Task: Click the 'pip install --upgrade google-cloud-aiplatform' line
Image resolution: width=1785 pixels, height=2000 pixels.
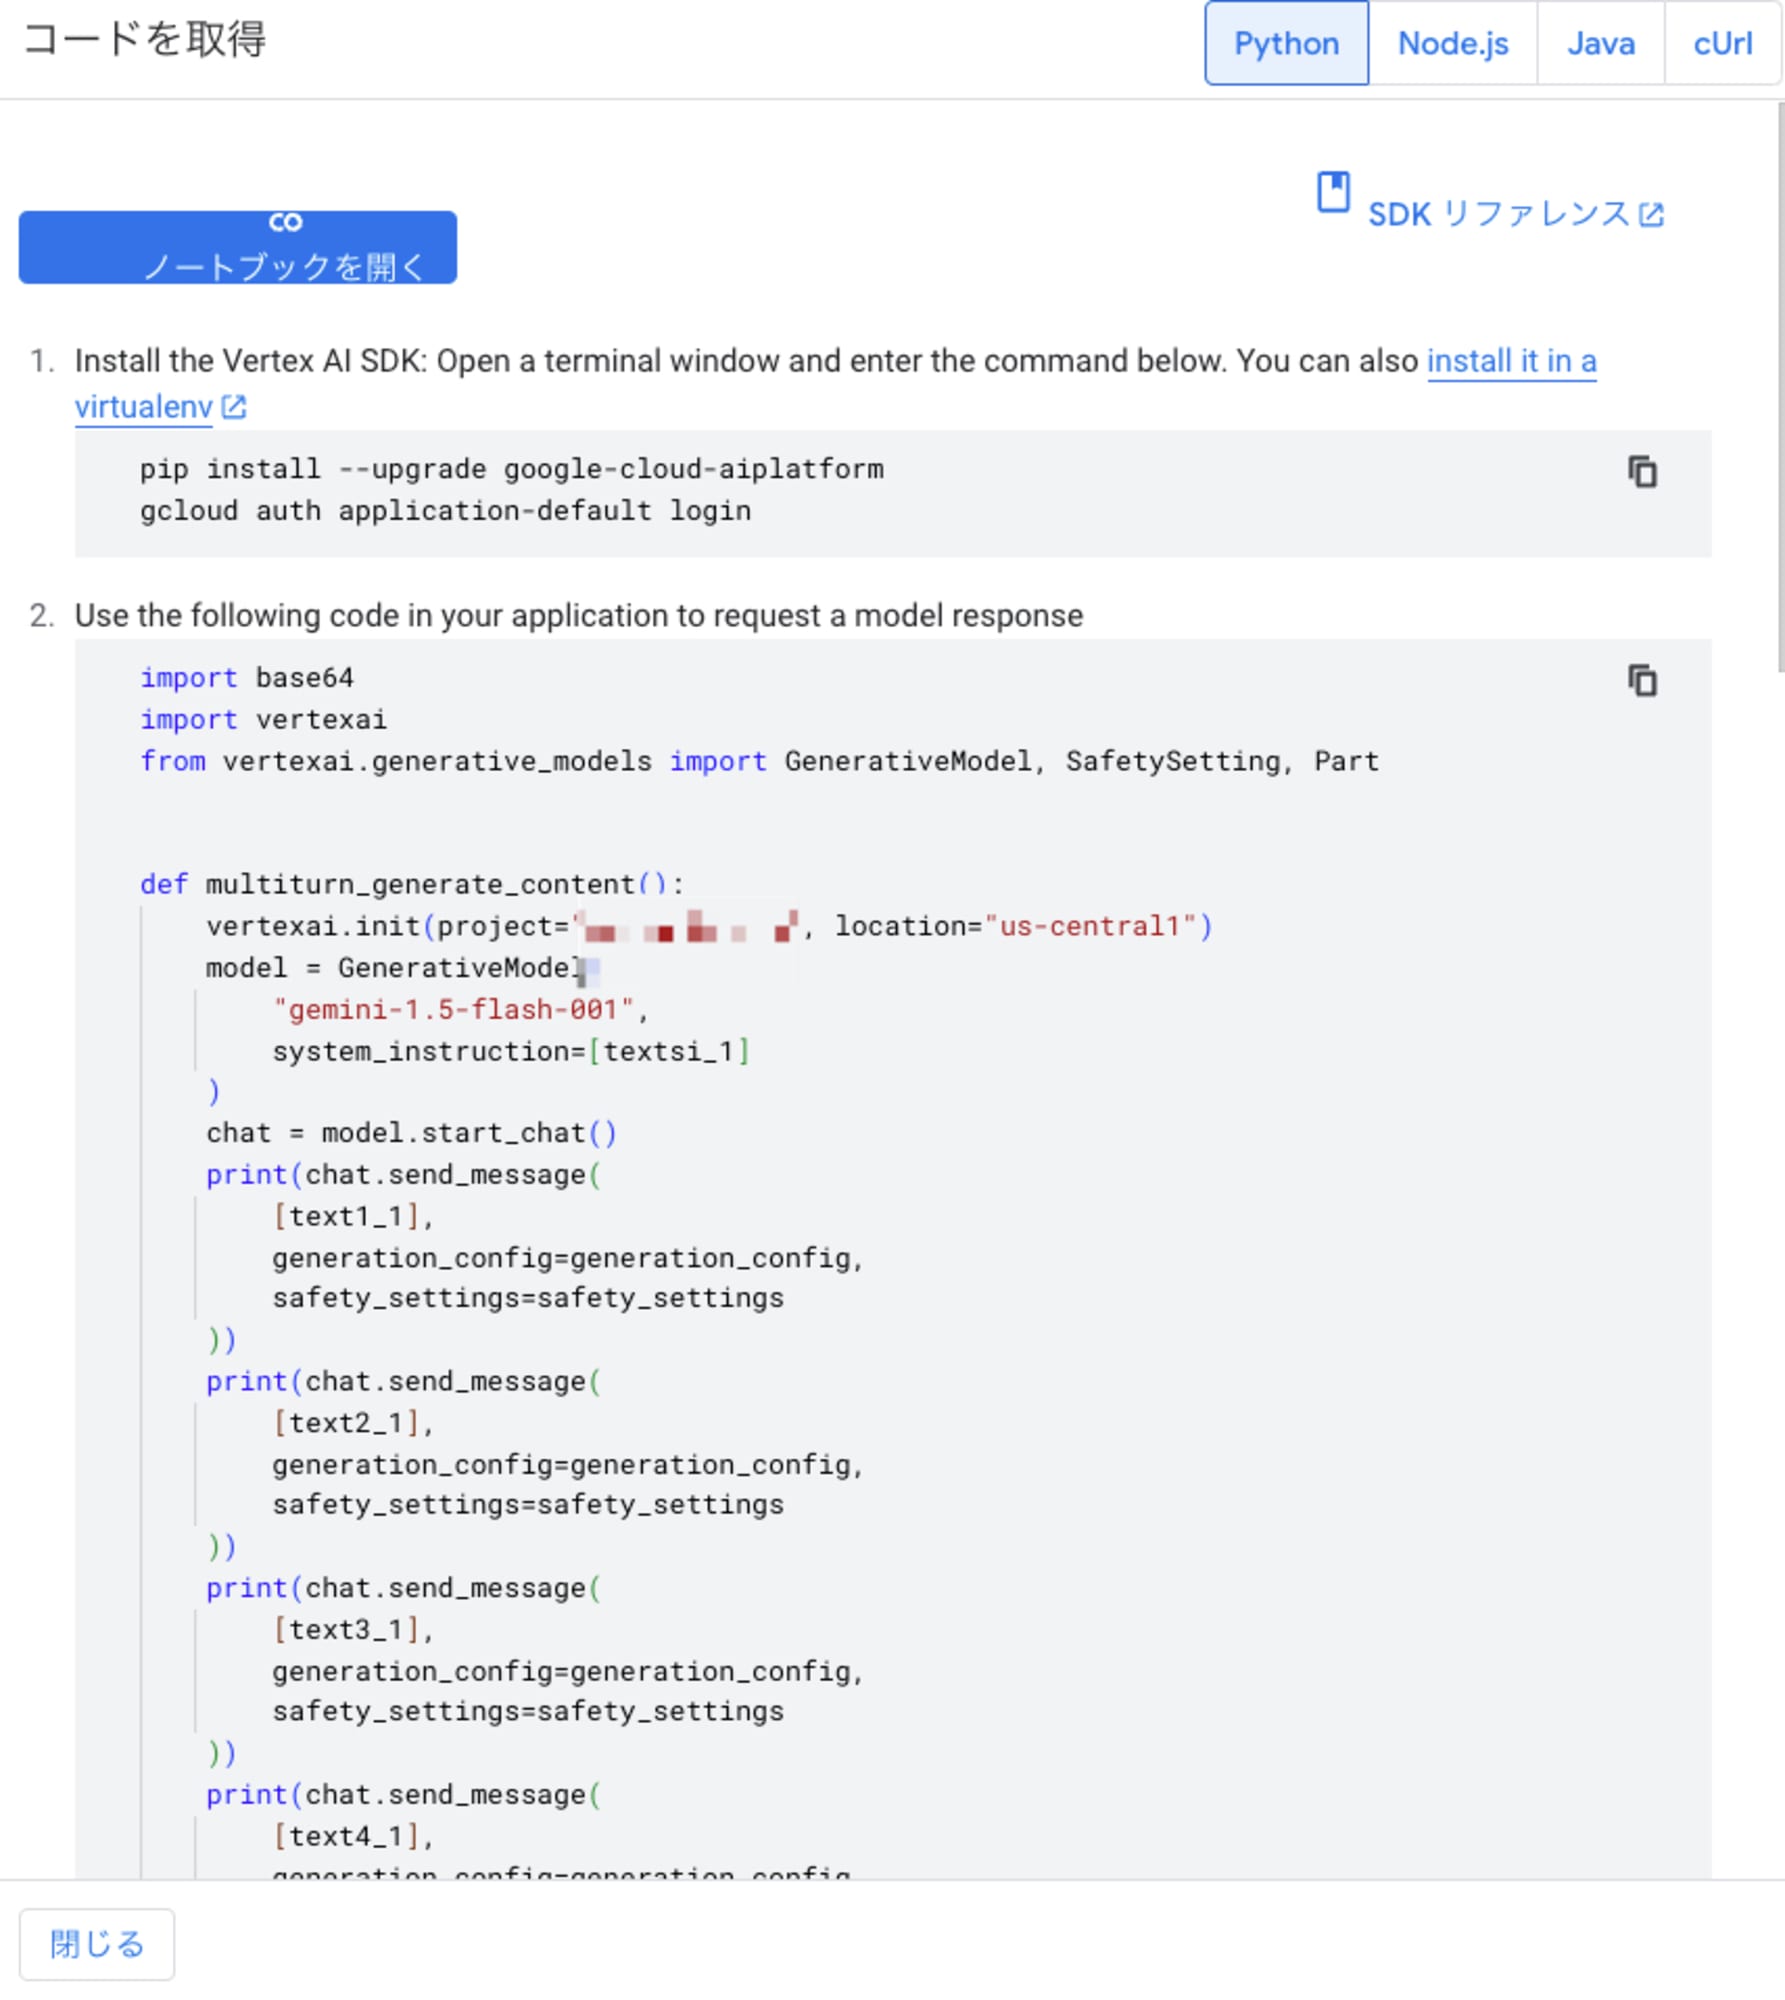Action: coord(511,469)
